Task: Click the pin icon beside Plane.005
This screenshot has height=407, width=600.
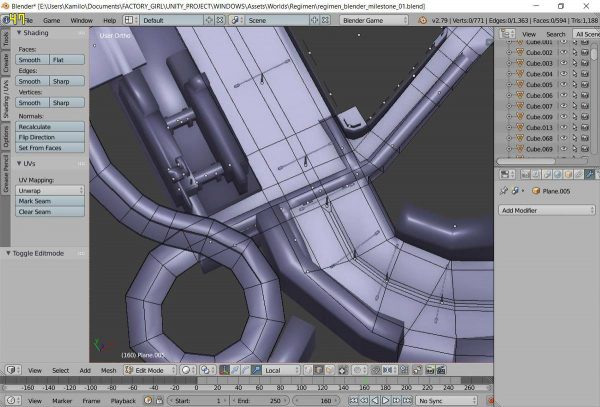Action: click(502, 190)
